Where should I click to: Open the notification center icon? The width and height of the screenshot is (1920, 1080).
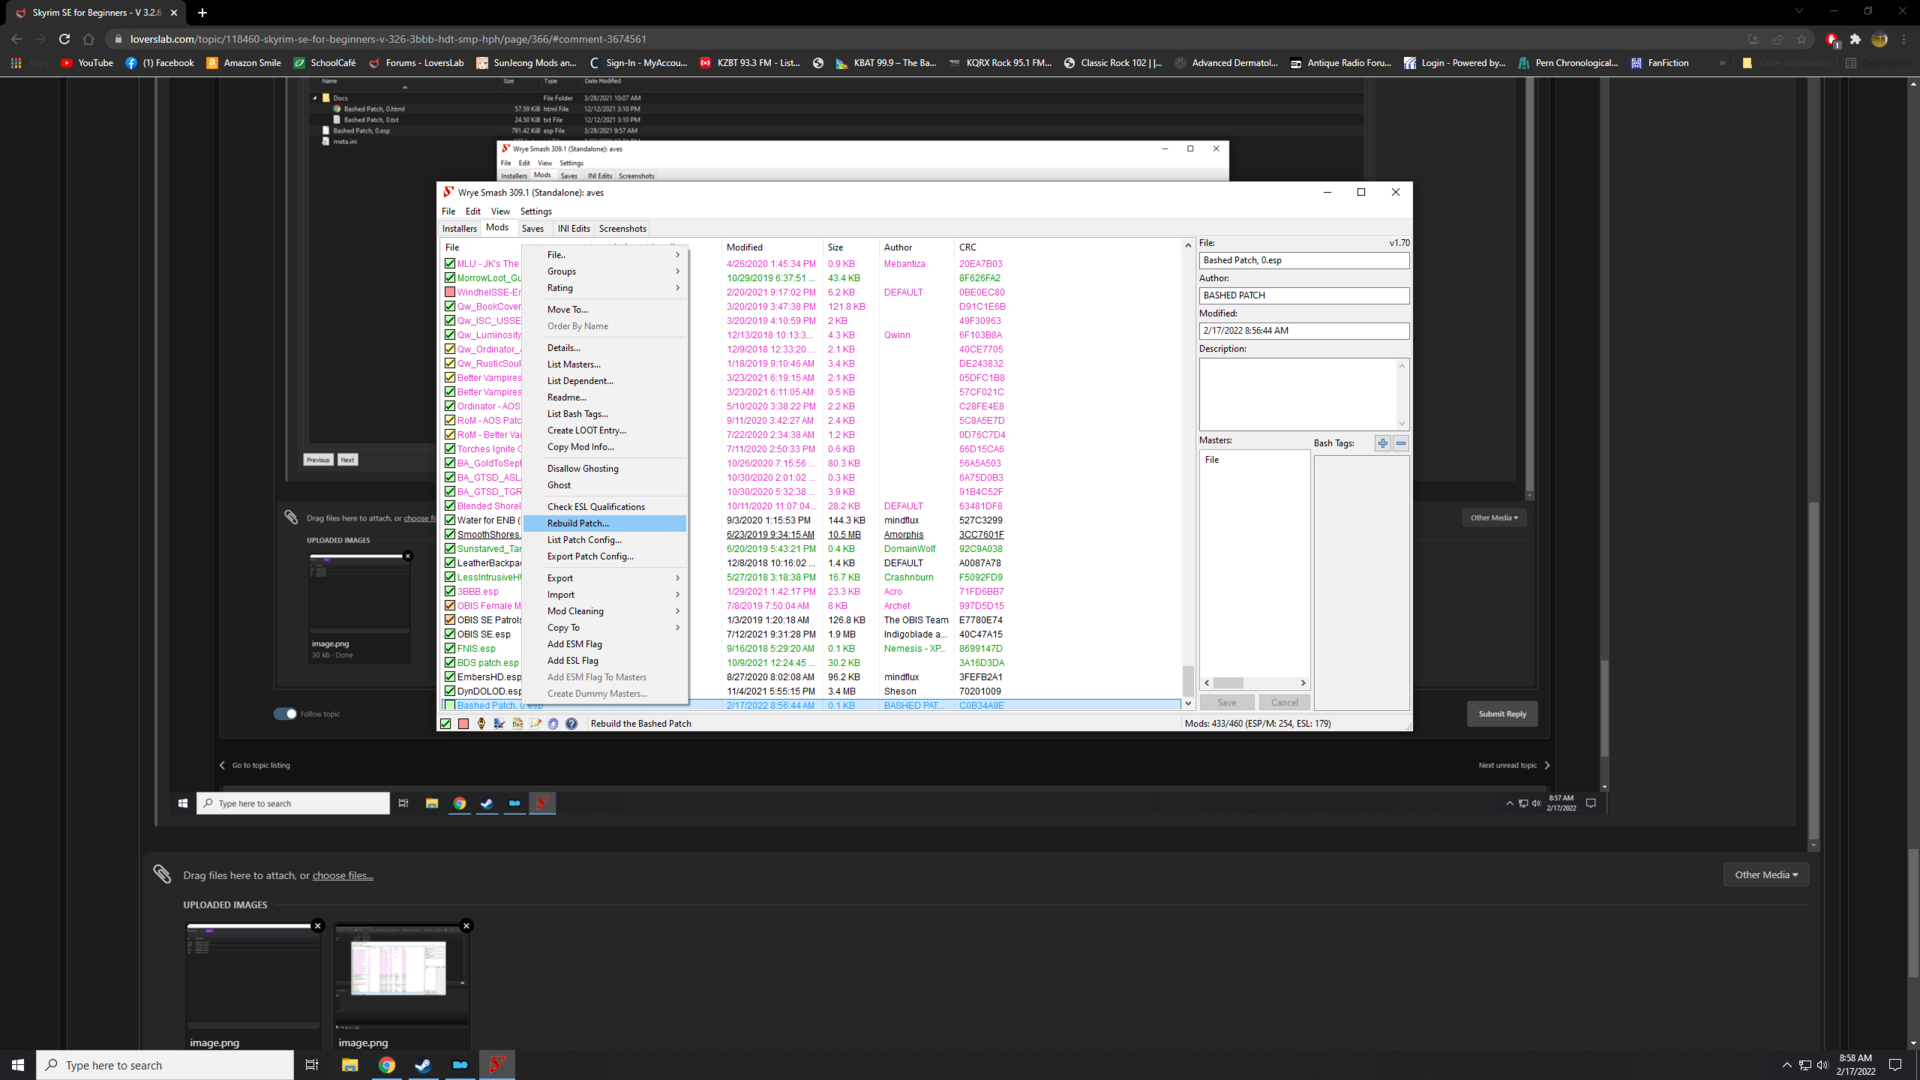[x=1895, y=1065]
